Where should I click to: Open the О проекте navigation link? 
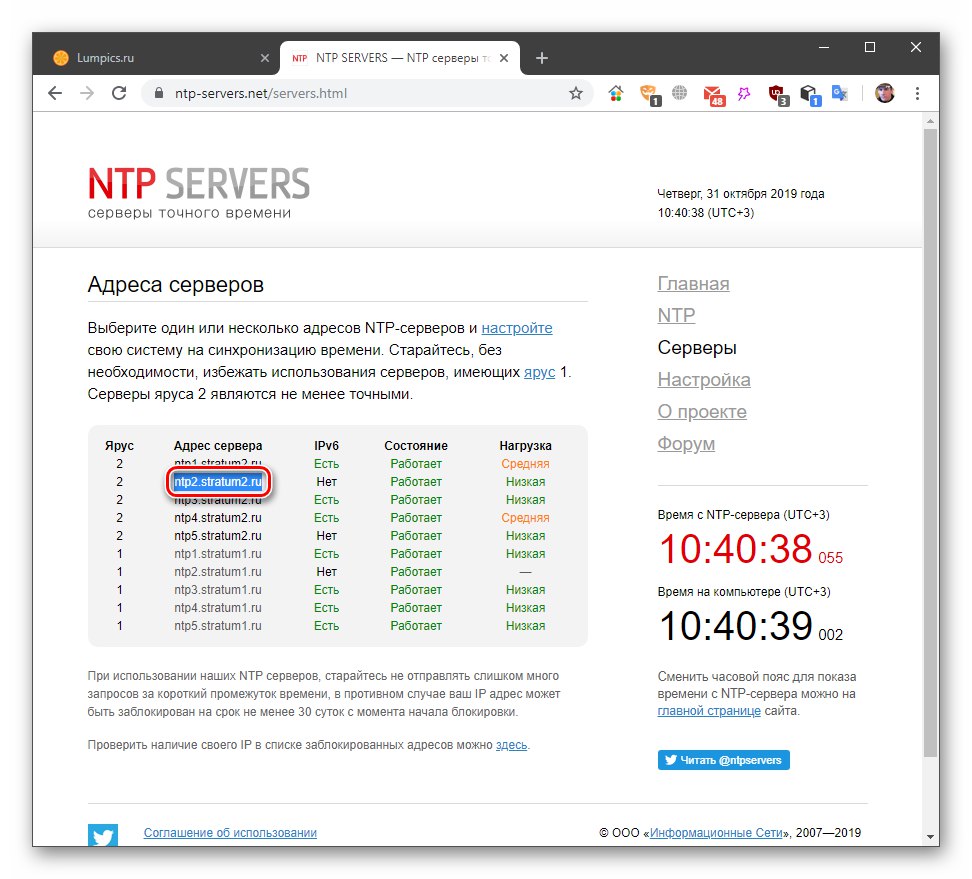click(702, 412)
